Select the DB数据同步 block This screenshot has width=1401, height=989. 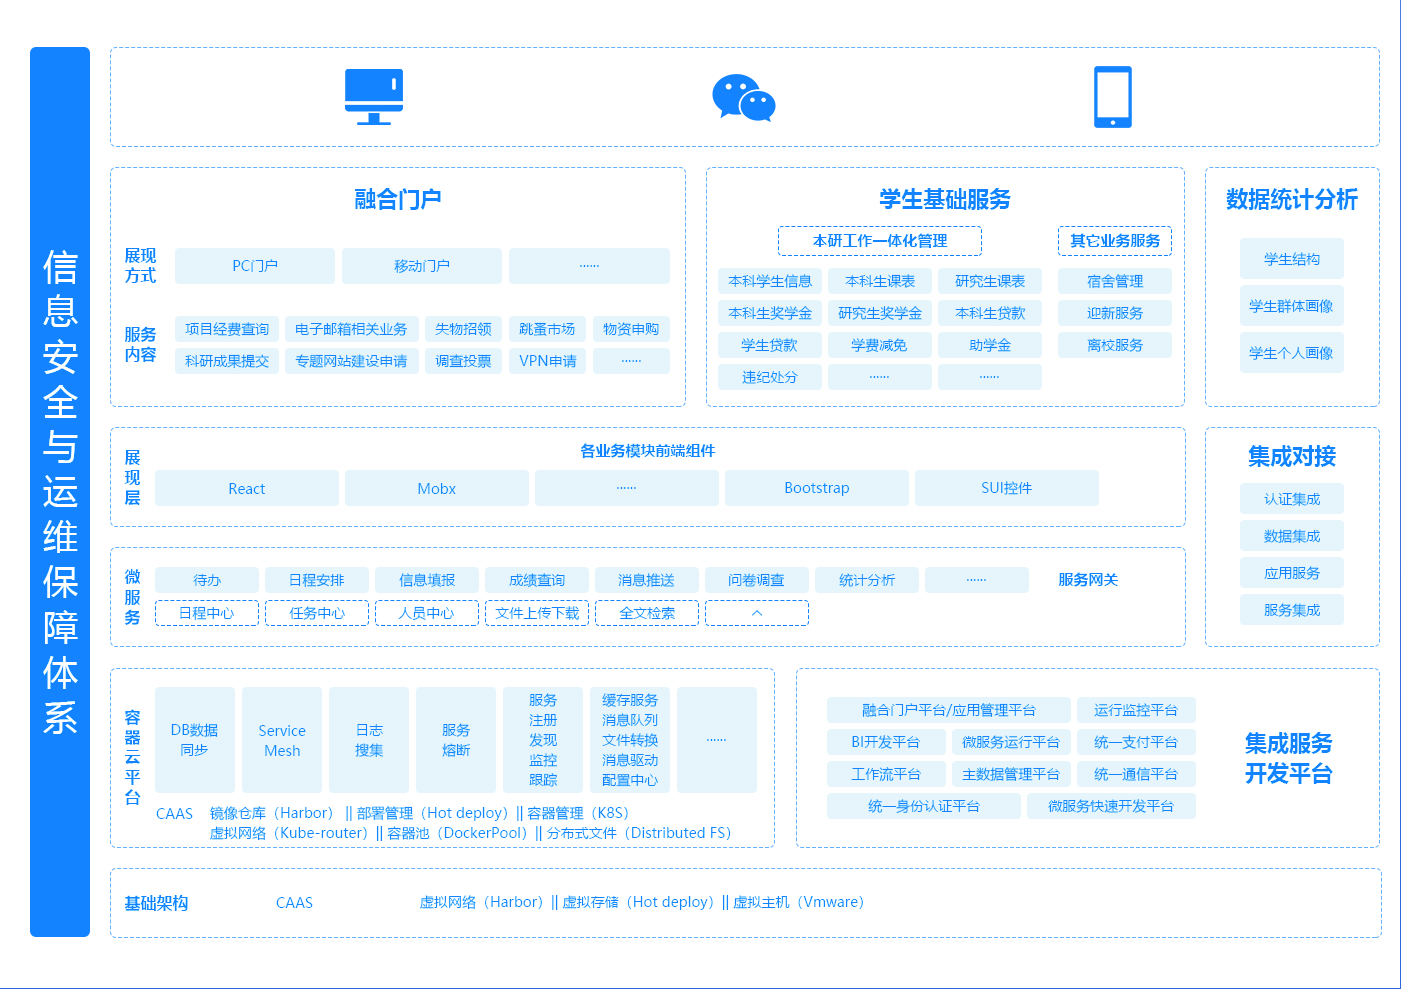click(x=194, y=740)
